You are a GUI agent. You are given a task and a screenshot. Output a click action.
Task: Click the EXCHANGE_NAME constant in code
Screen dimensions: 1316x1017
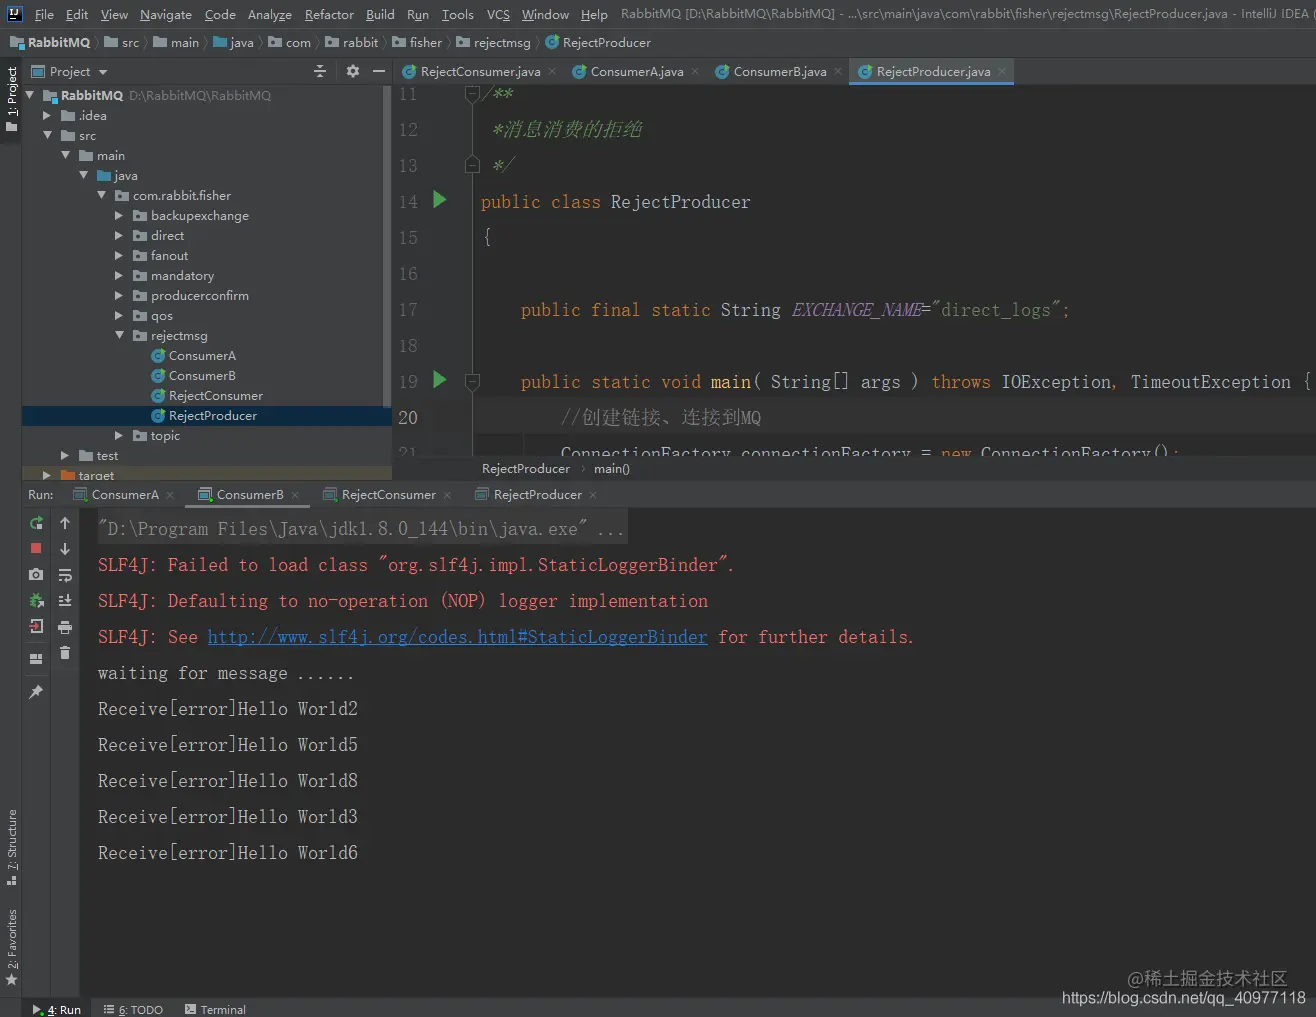(856, 310)
